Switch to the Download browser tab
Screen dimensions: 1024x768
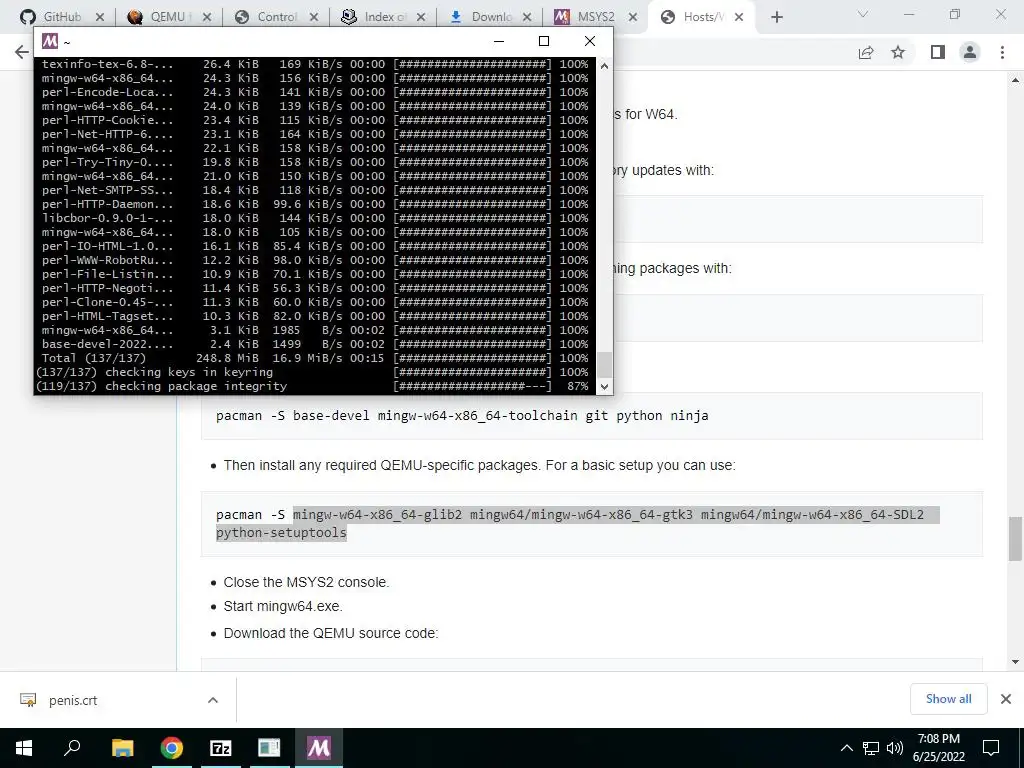(490, 17)
